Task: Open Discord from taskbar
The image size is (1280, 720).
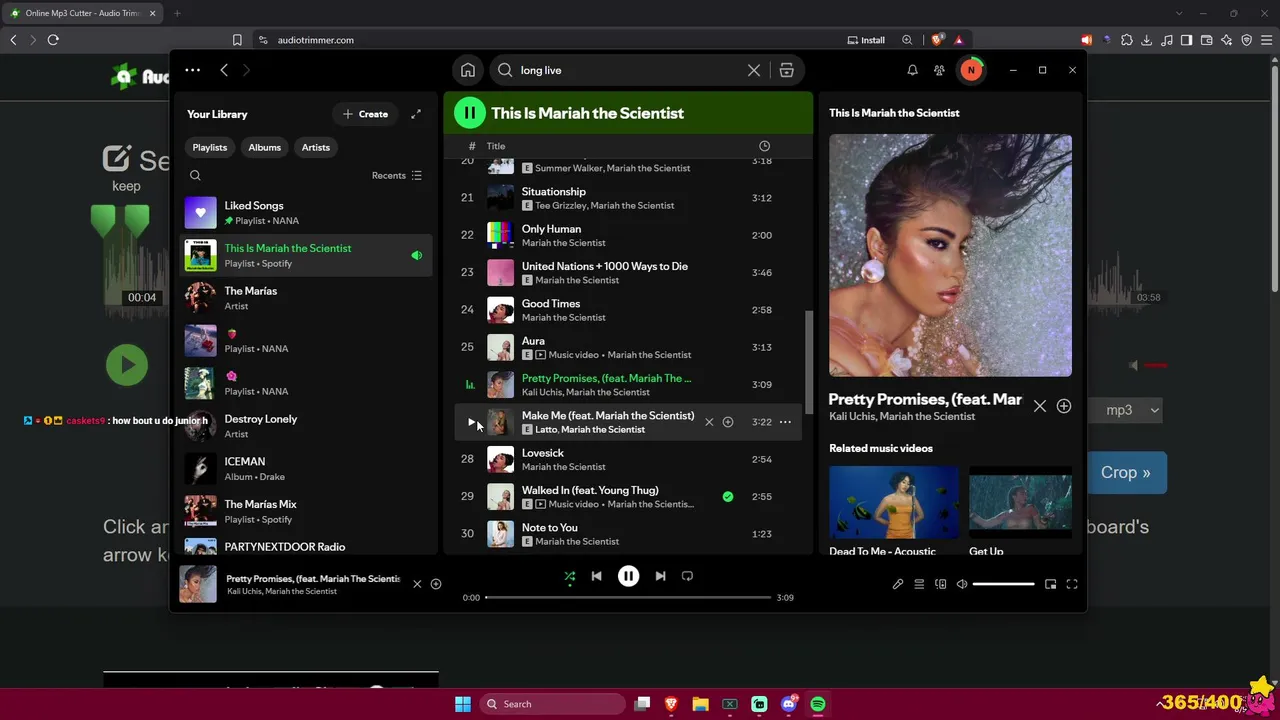Action: 788,704
